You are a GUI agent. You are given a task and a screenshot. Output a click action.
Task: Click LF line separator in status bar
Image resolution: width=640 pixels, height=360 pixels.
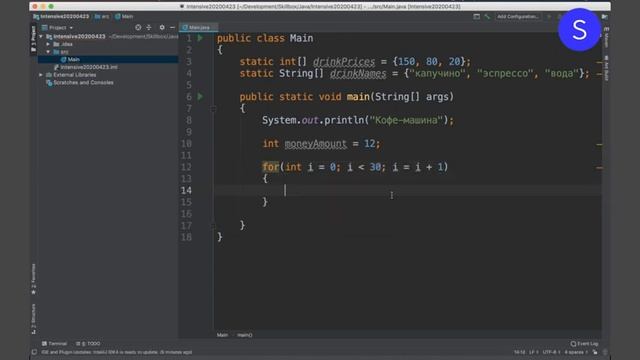point(533,352)
